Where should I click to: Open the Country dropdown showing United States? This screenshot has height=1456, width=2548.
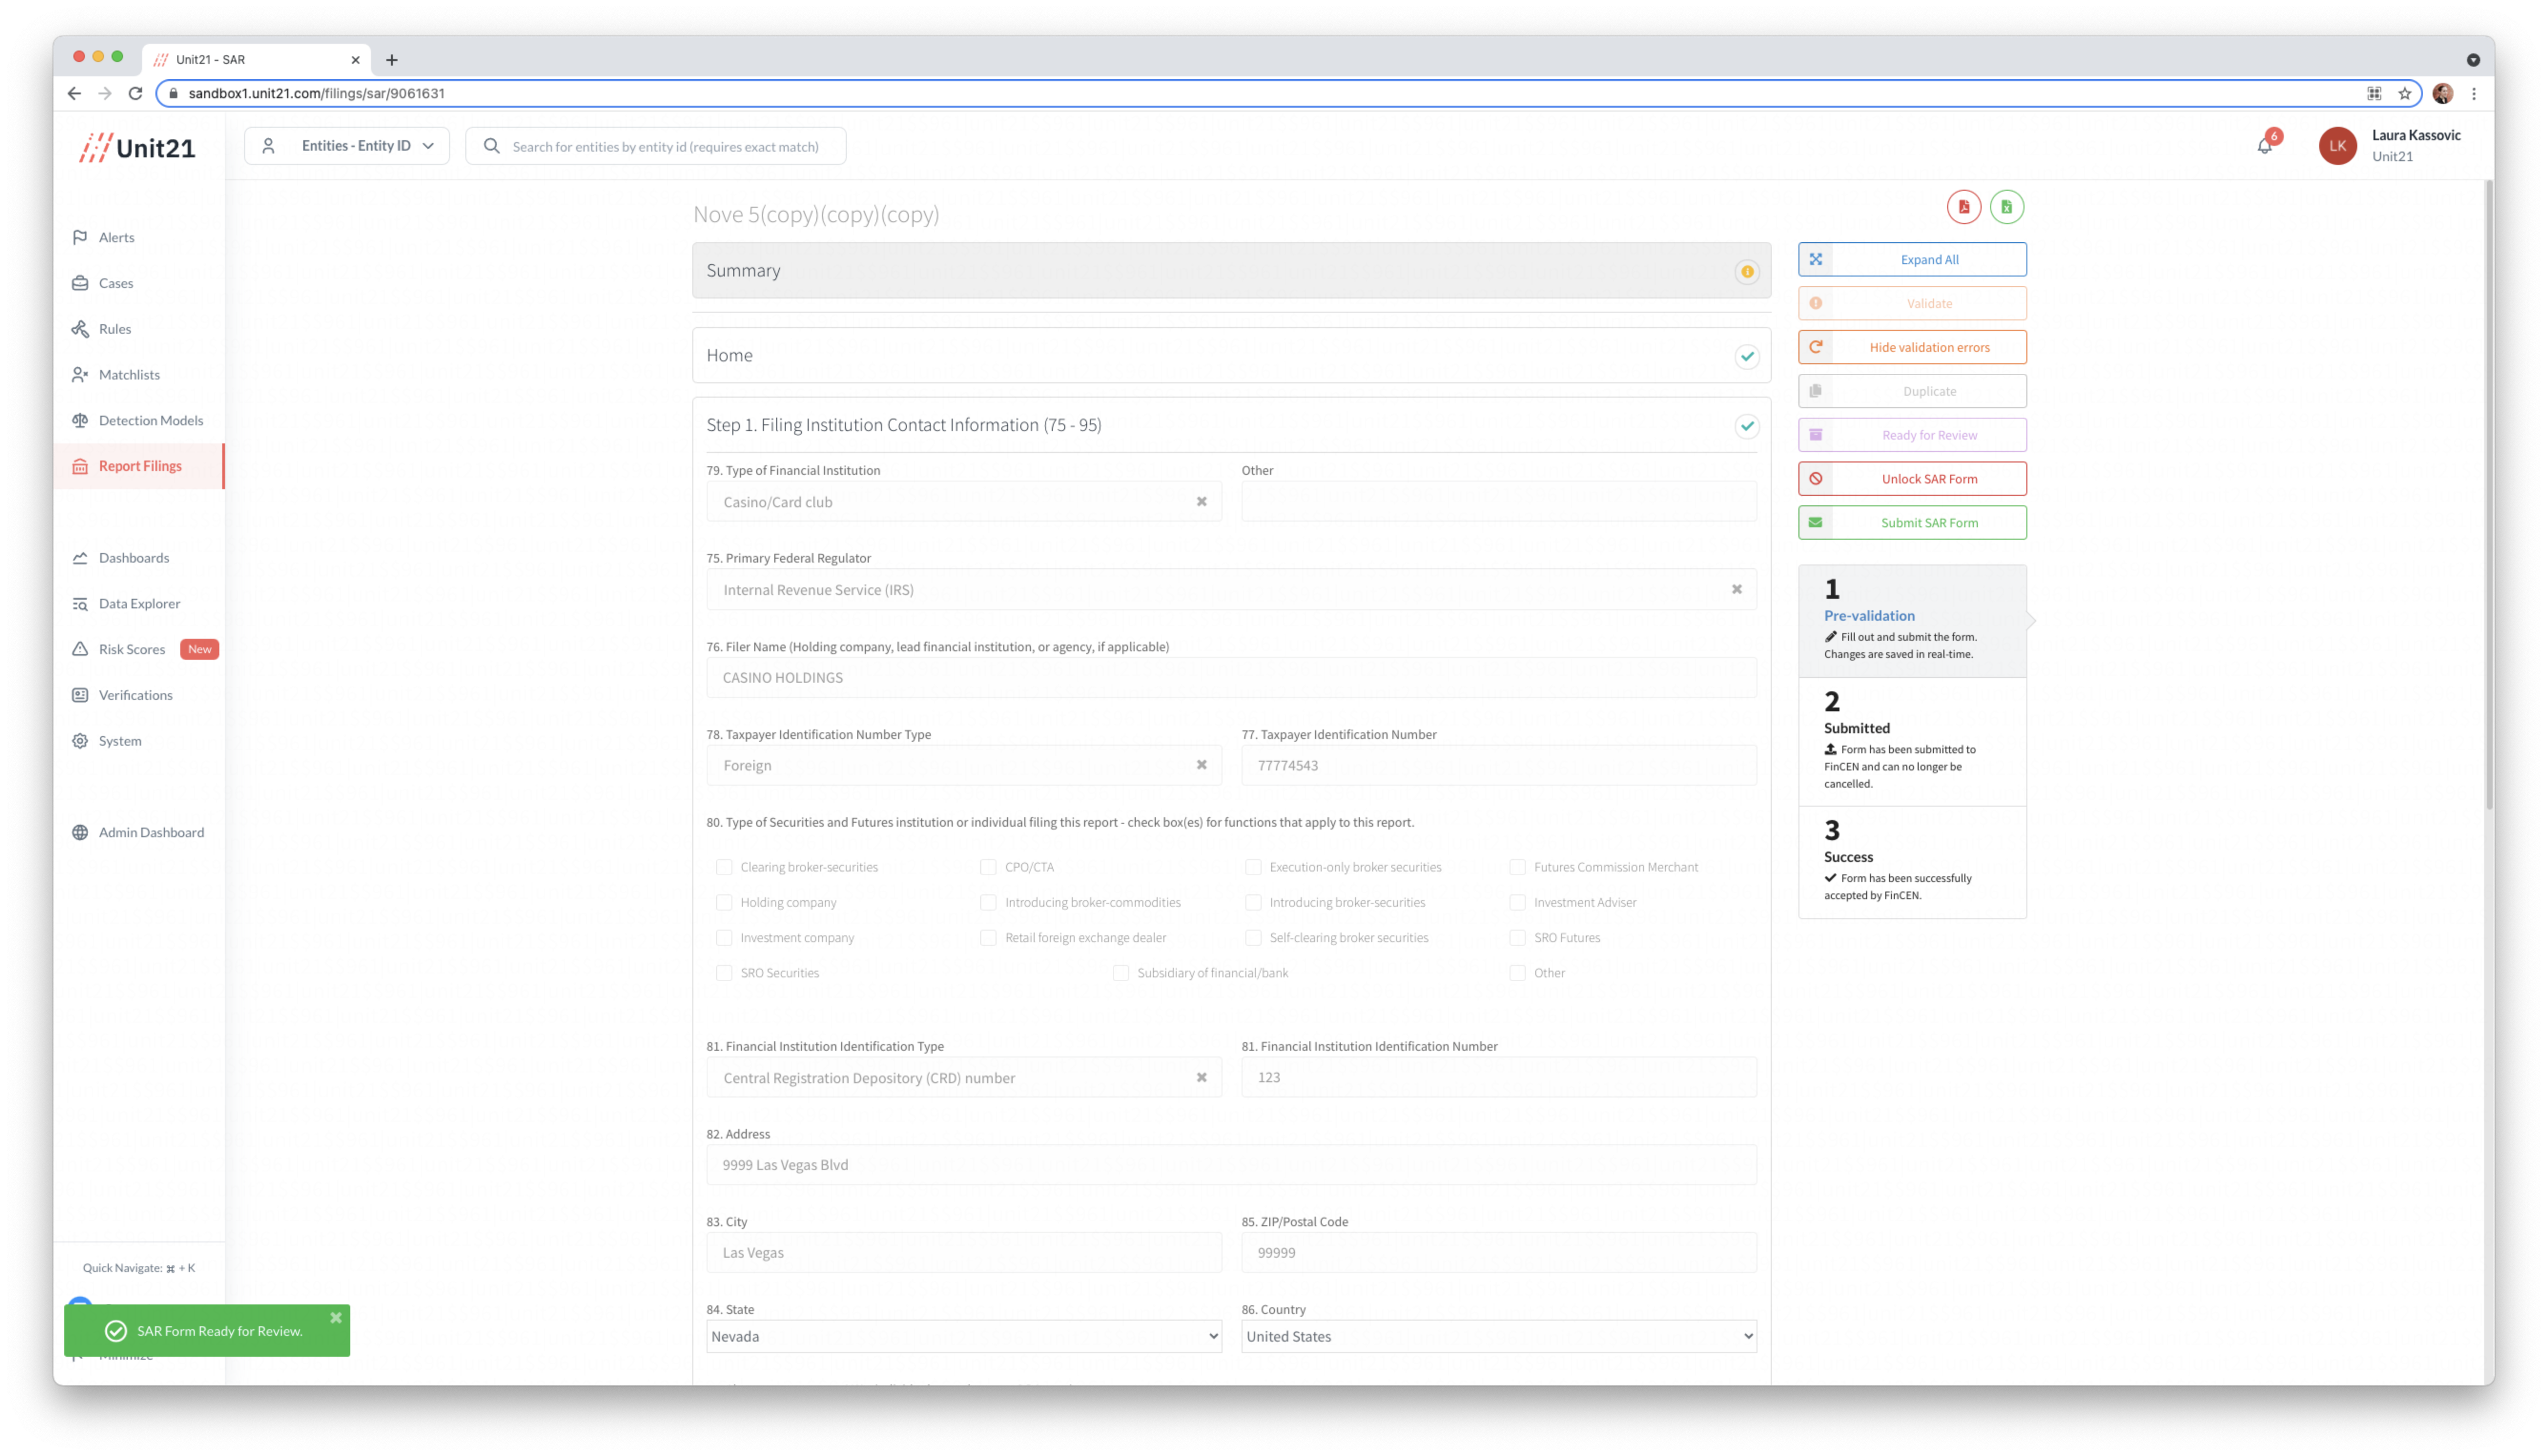pos(1498,1336)
